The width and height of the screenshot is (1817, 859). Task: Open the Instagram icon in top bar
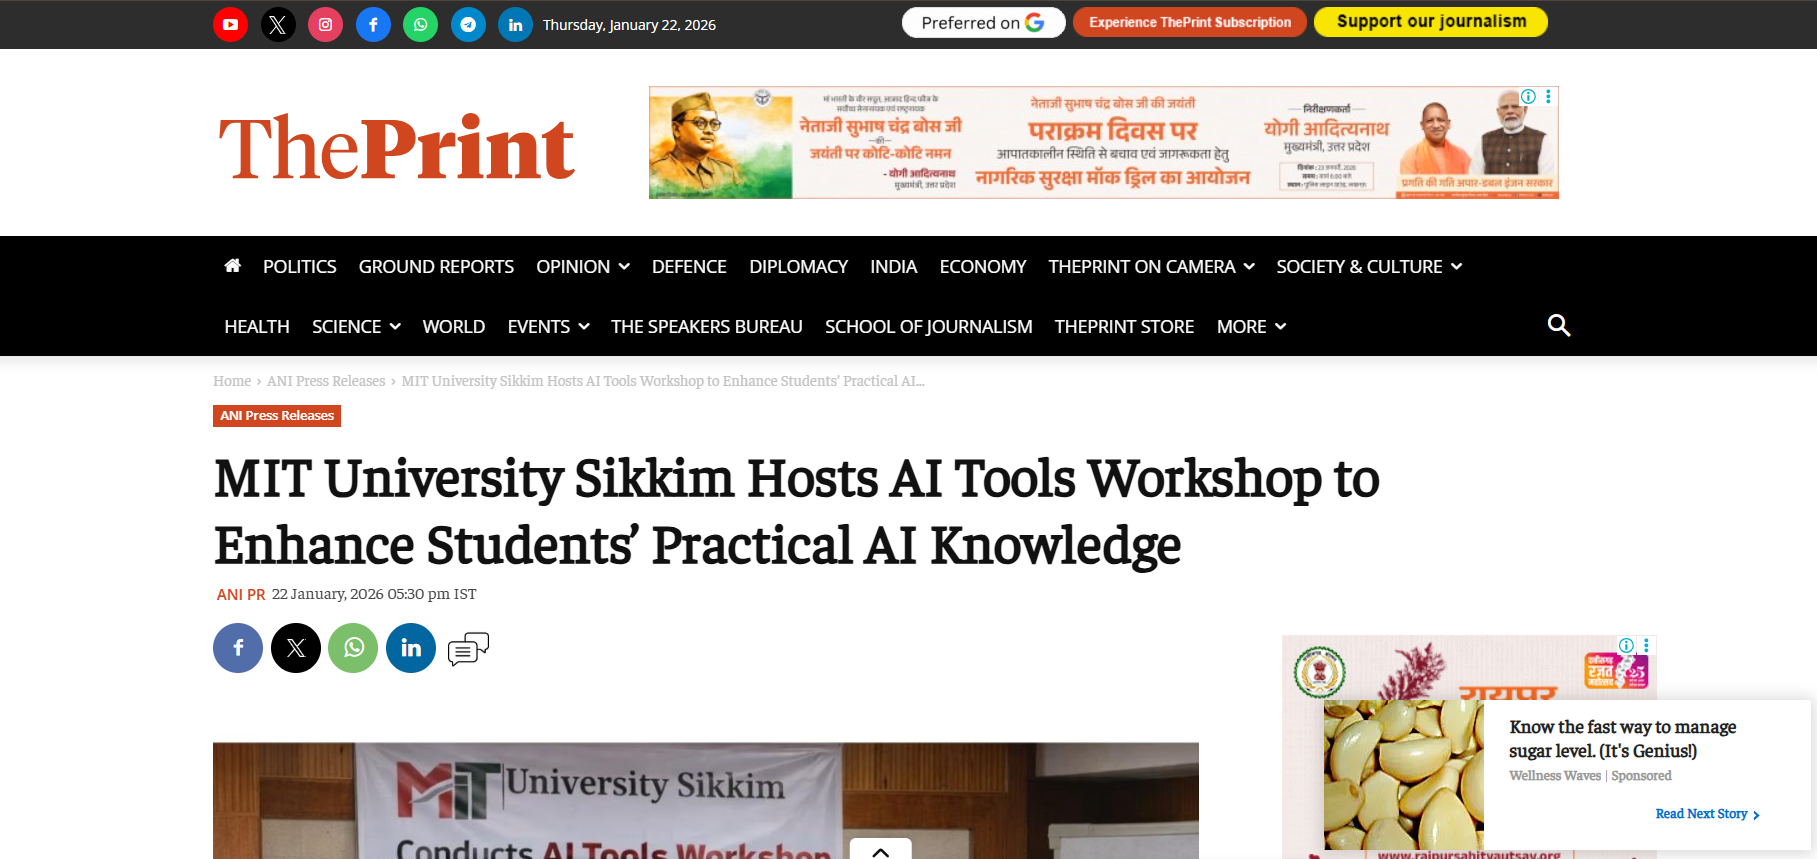point(325,24)
